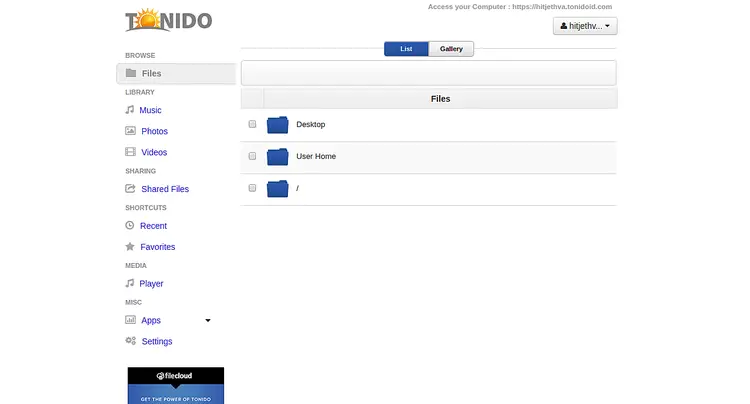Click the Files column header

440,98
